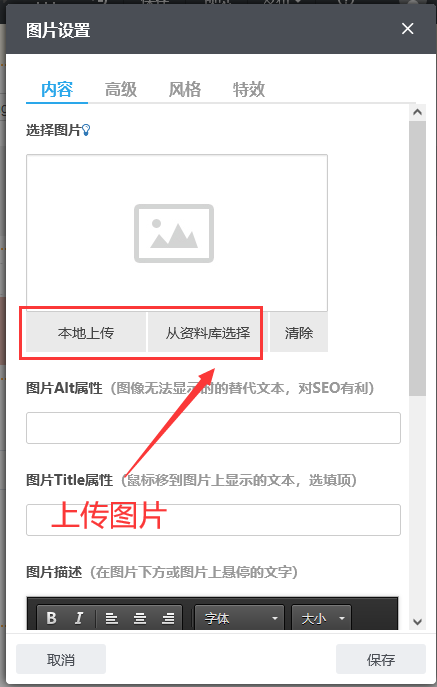The image size is (437, 687).
Task: Click the lightbulb hint icon beside 选择图片
Action: click(86, 130)
